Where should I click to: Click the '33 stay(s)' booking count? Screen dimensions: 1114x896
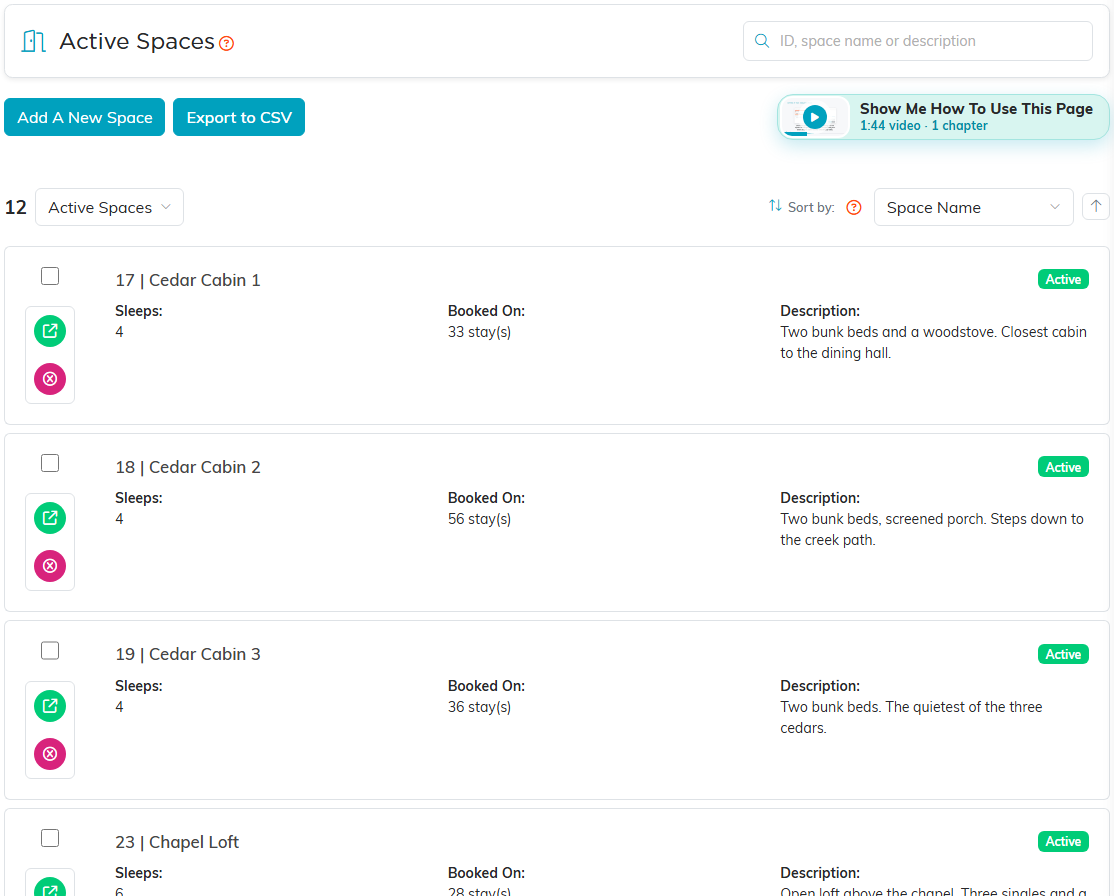tap(480, 332)
